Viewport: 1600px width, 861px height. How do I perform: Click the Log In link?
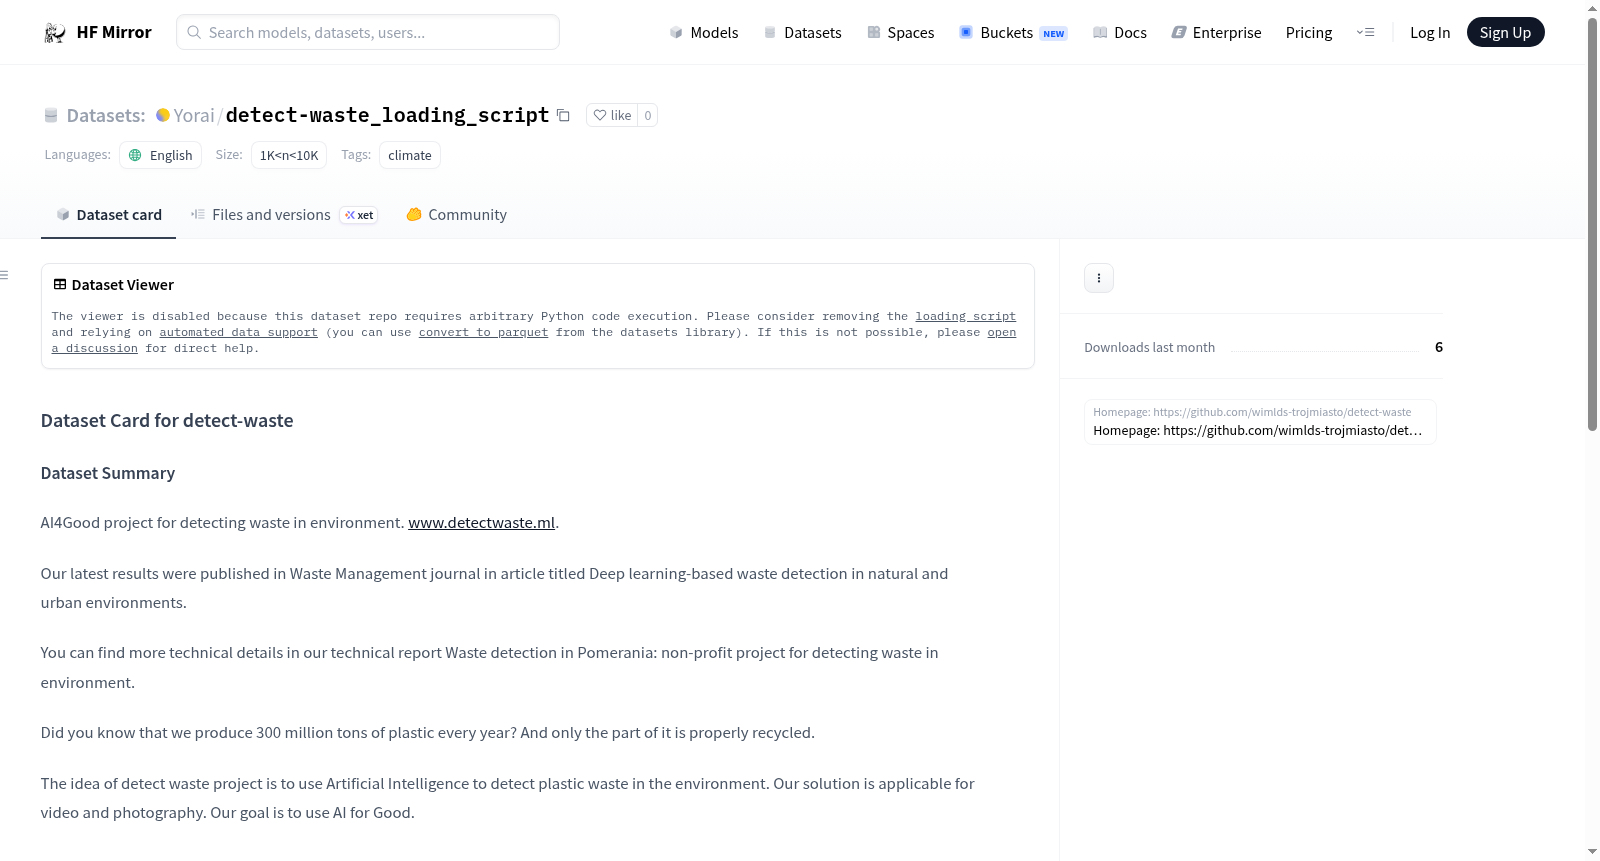[x=1430, y=33]
